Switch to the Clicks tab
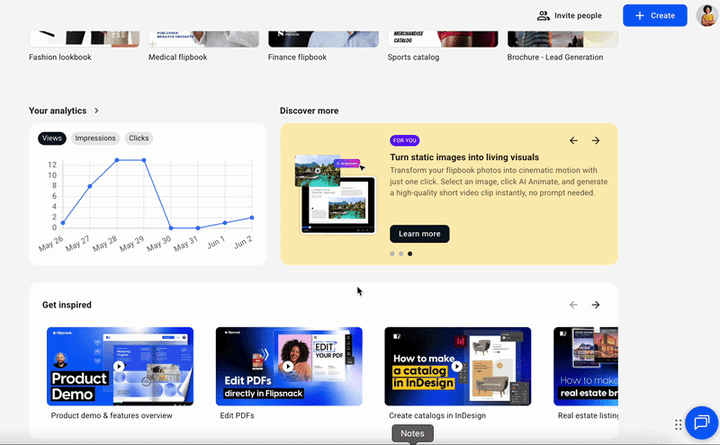Image resolution: width=720 pixels, height=445 pixels. click(x=139, y=138)
